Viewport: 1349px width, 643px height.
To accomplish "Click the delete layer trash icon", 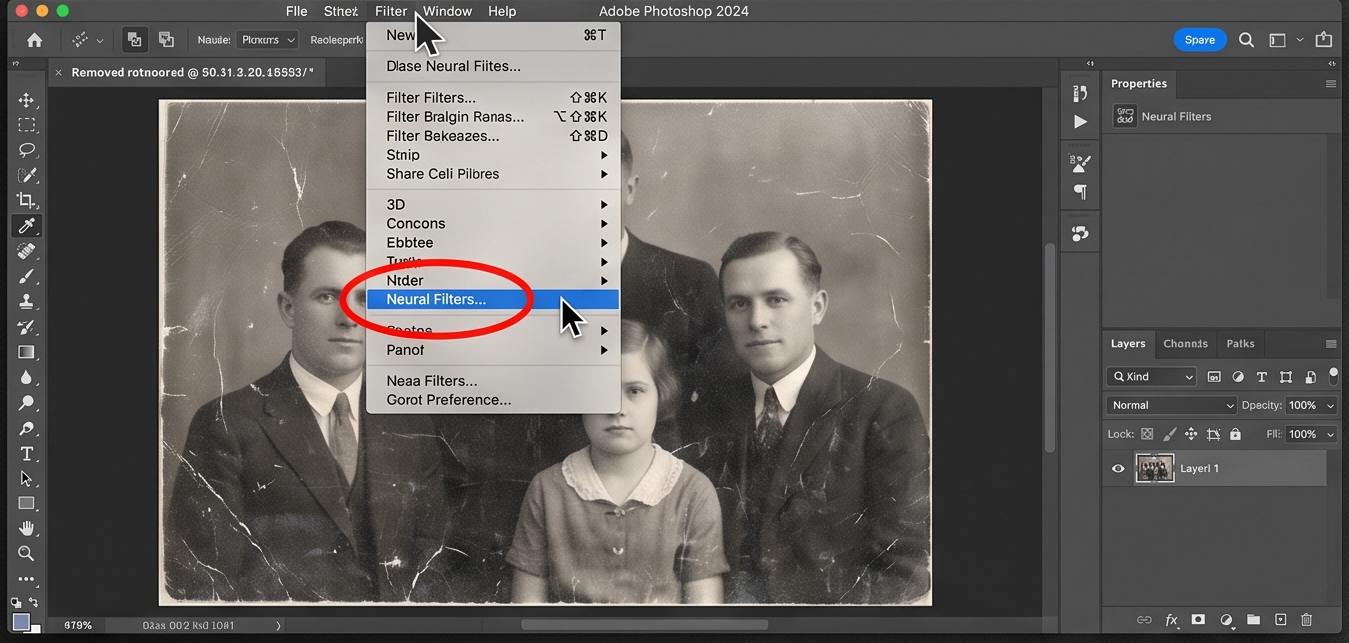I will coord(1307,620).
